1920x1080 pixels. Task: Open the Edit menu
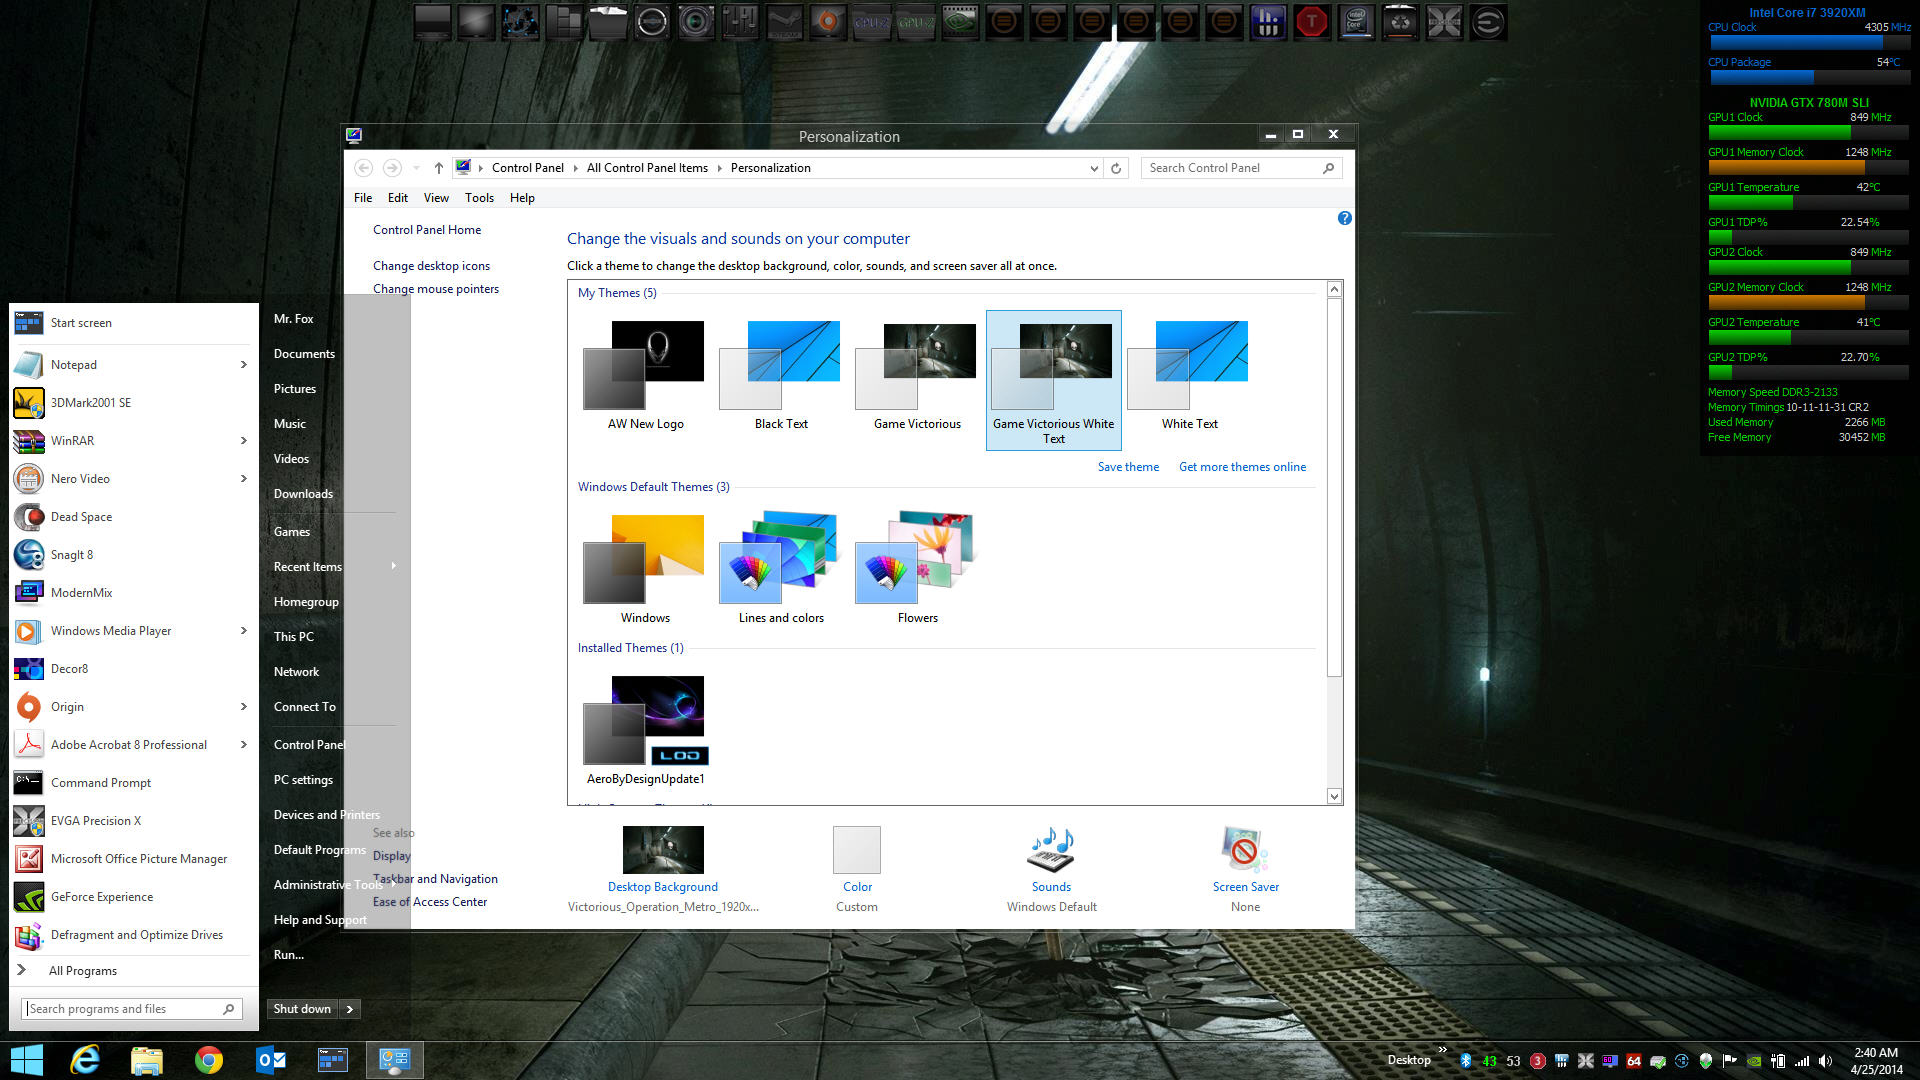pos(398,198)
